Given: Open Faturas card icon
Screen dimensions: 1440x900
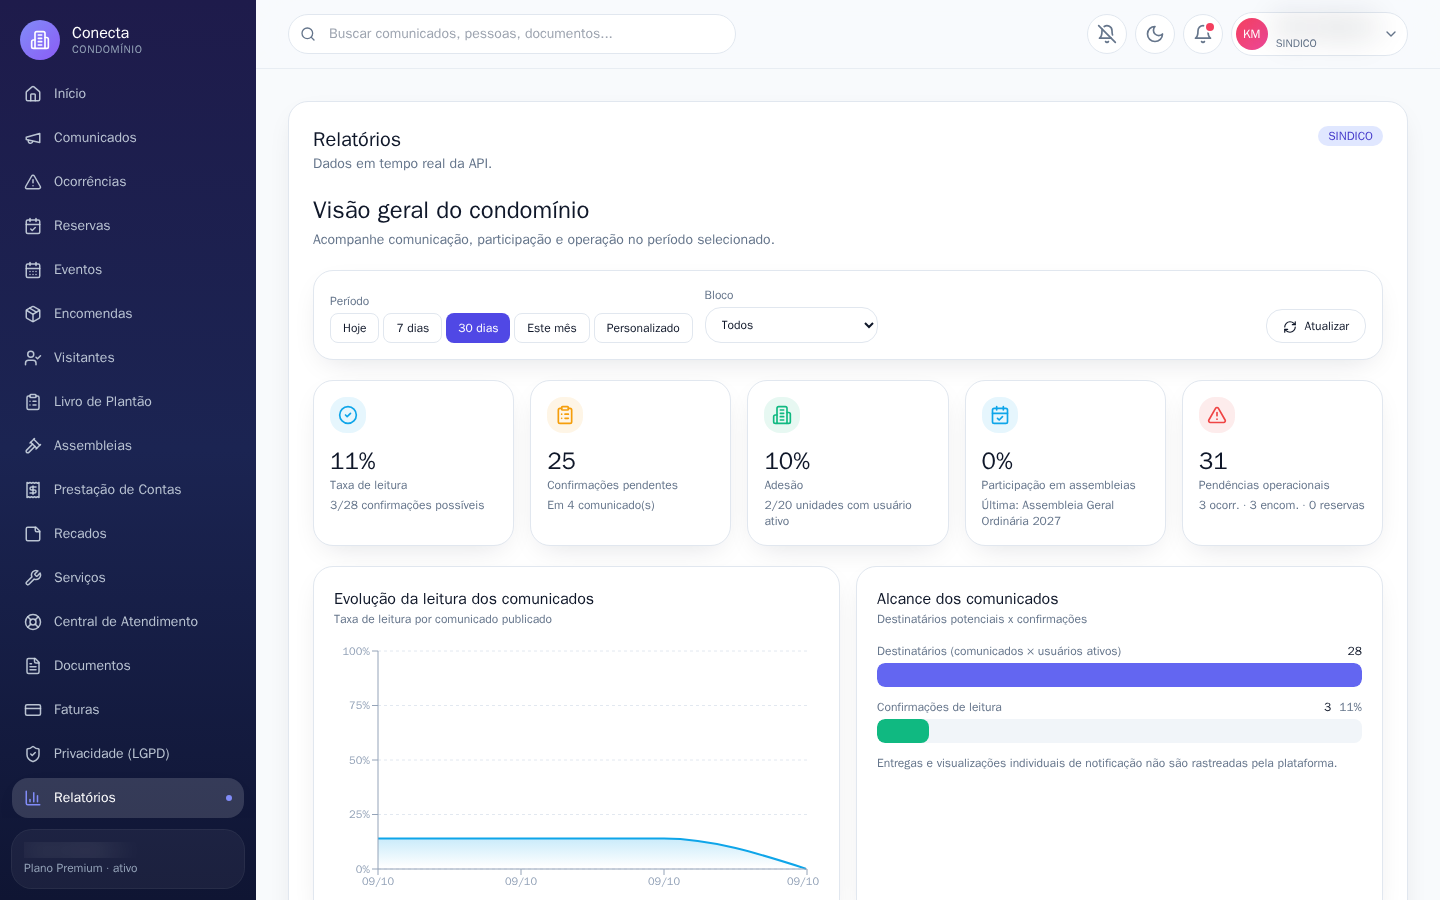Looking at the screenshot, I should click(x=33, y=710).
